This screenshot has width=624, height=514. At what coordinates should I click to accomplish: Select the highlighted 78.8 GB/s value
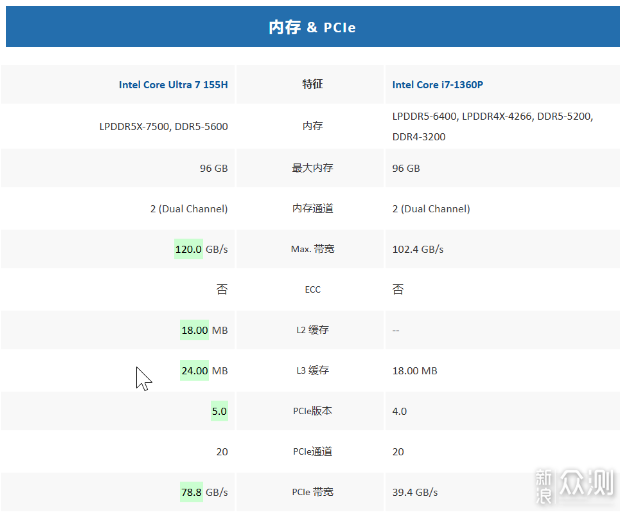[204, 493]
